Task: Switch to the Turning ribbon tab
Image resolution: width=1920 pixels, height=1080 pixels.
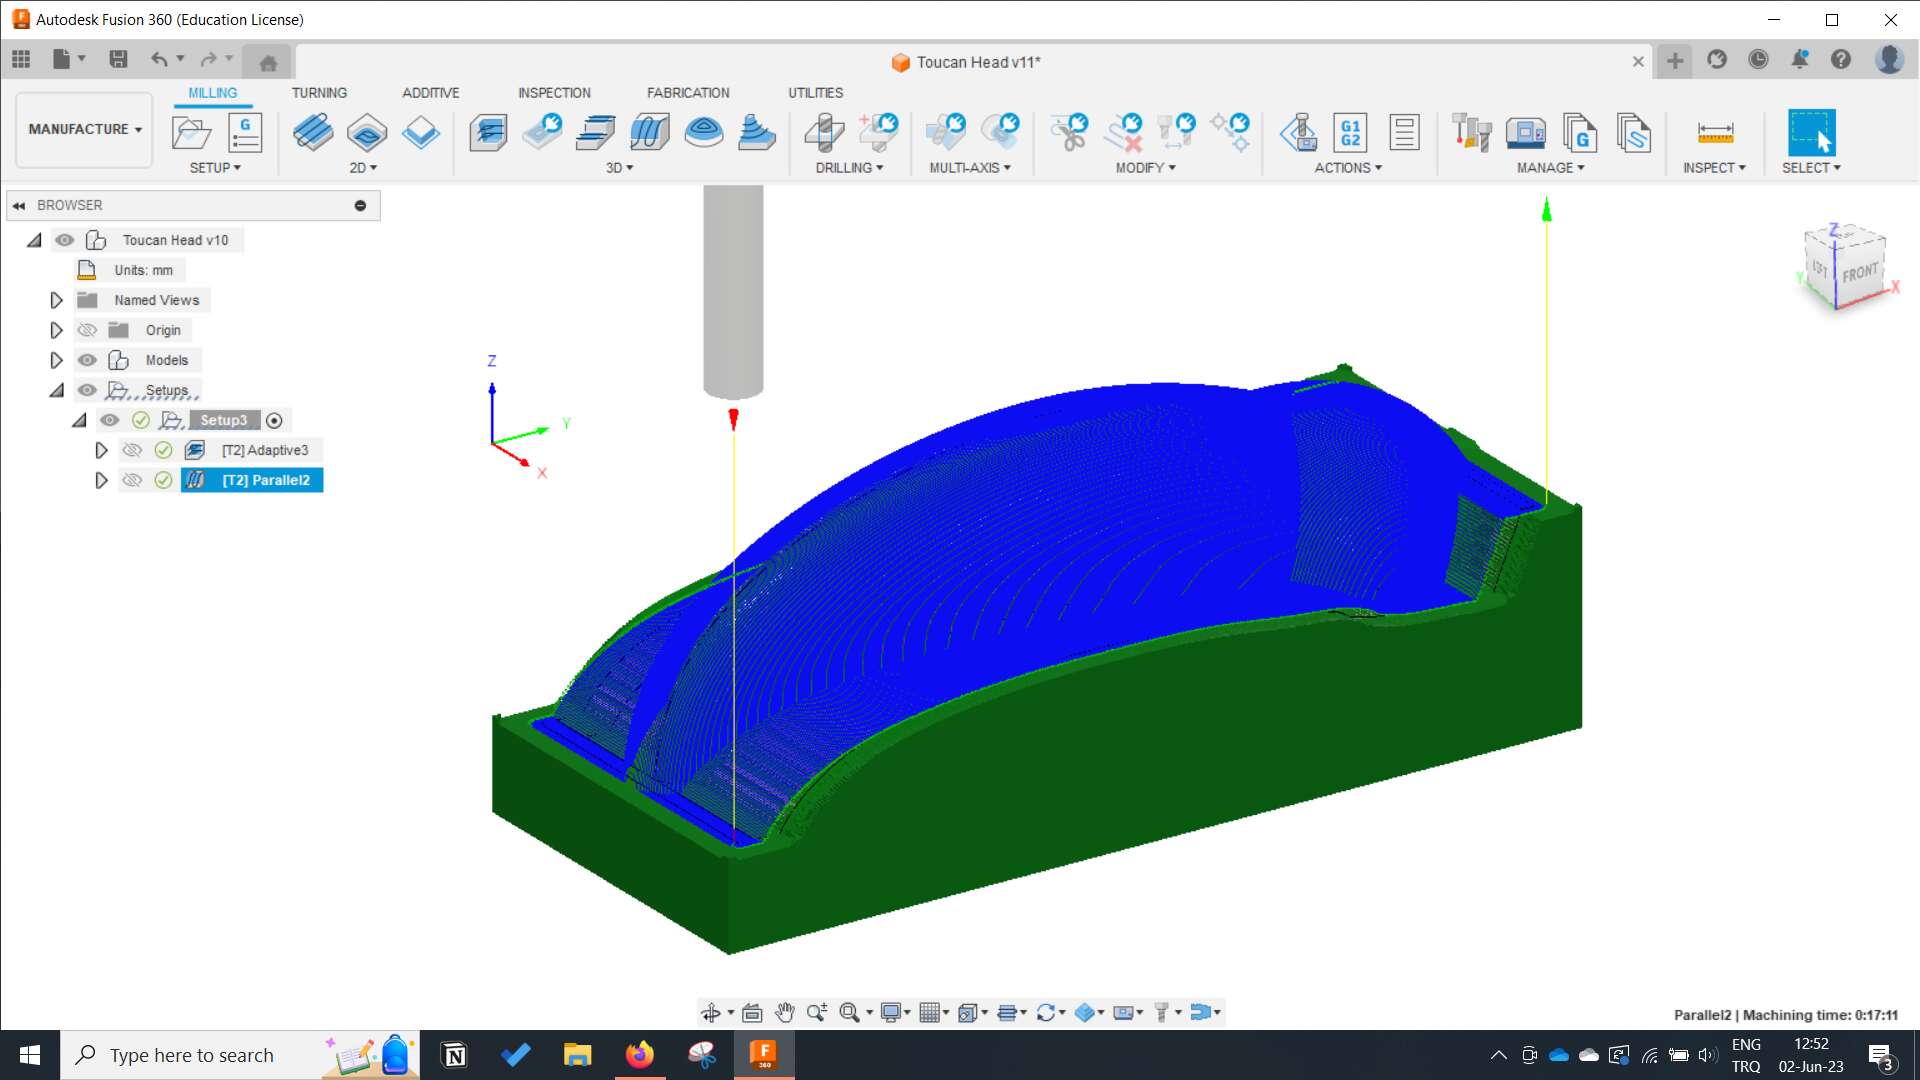Action: [318, 92]
